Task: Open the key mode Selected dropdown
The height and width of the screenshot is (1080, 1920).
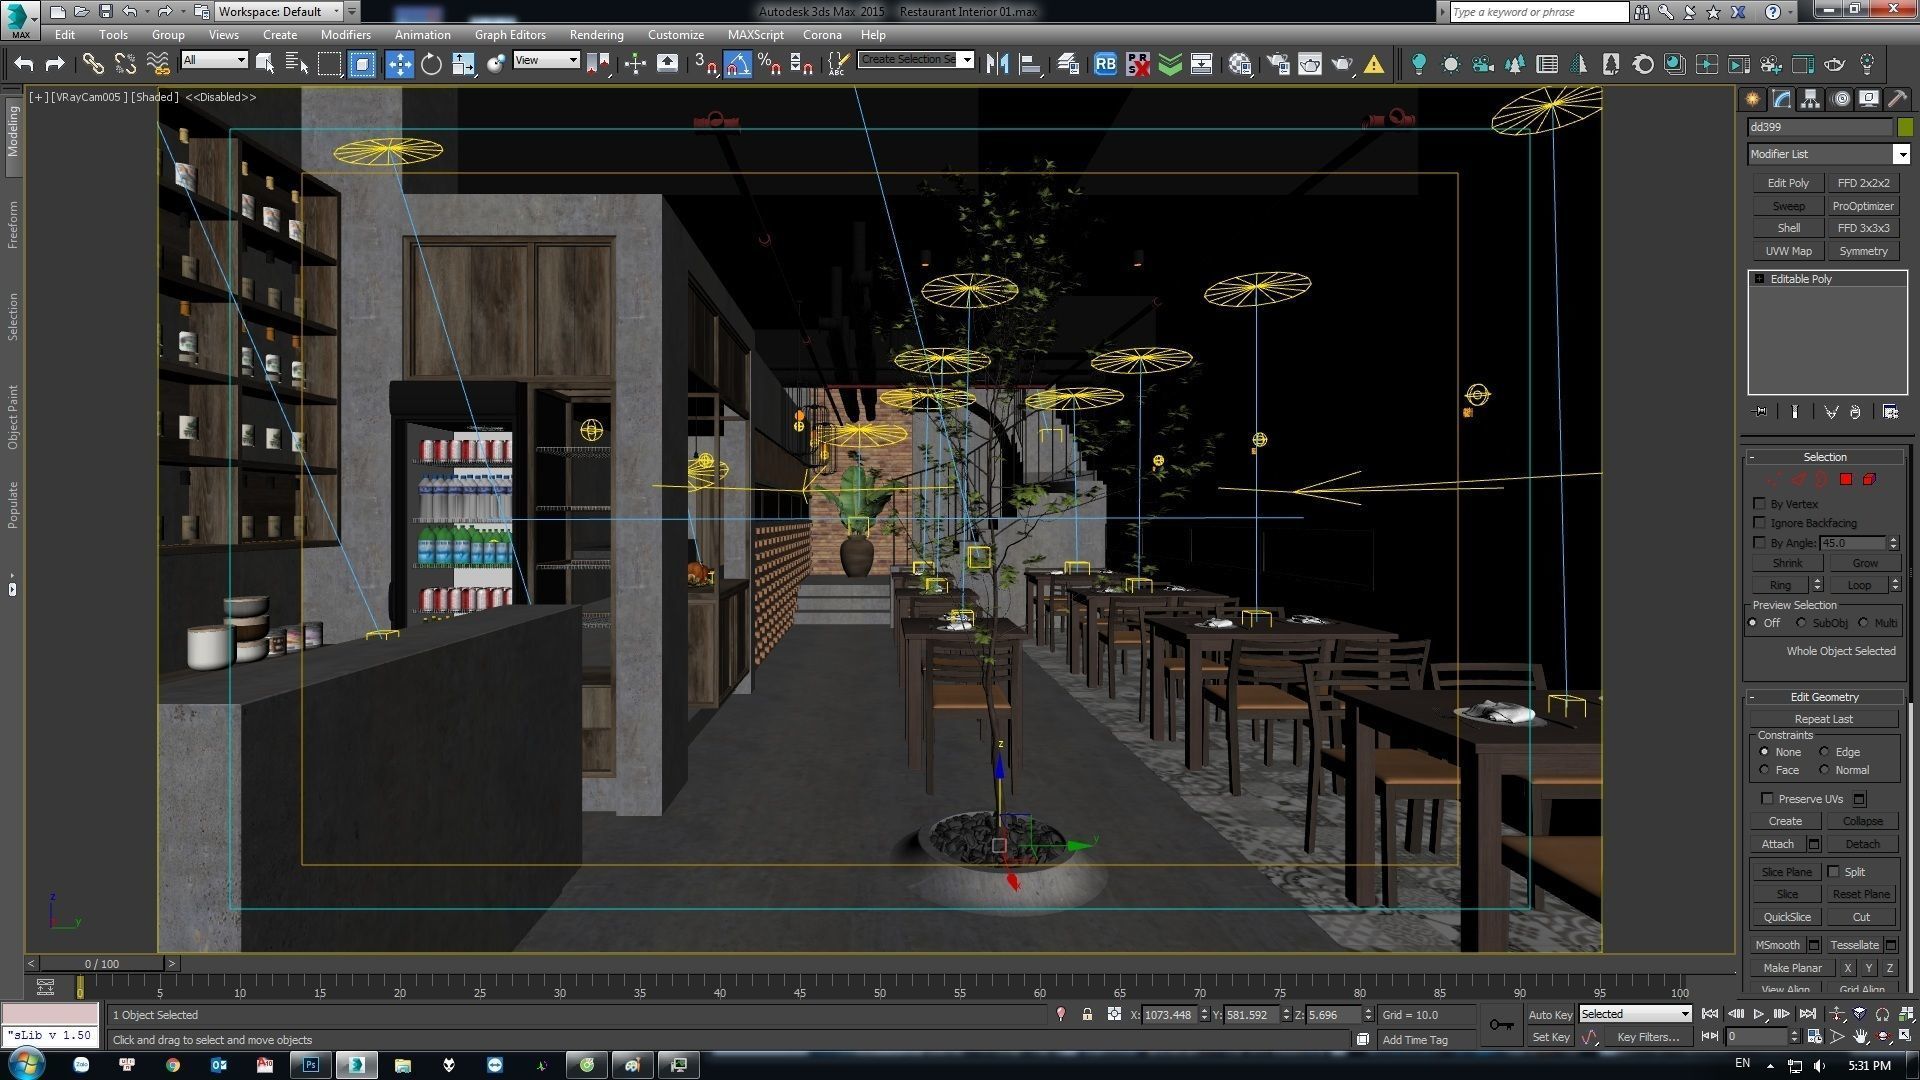Action: (1635, 1014)
